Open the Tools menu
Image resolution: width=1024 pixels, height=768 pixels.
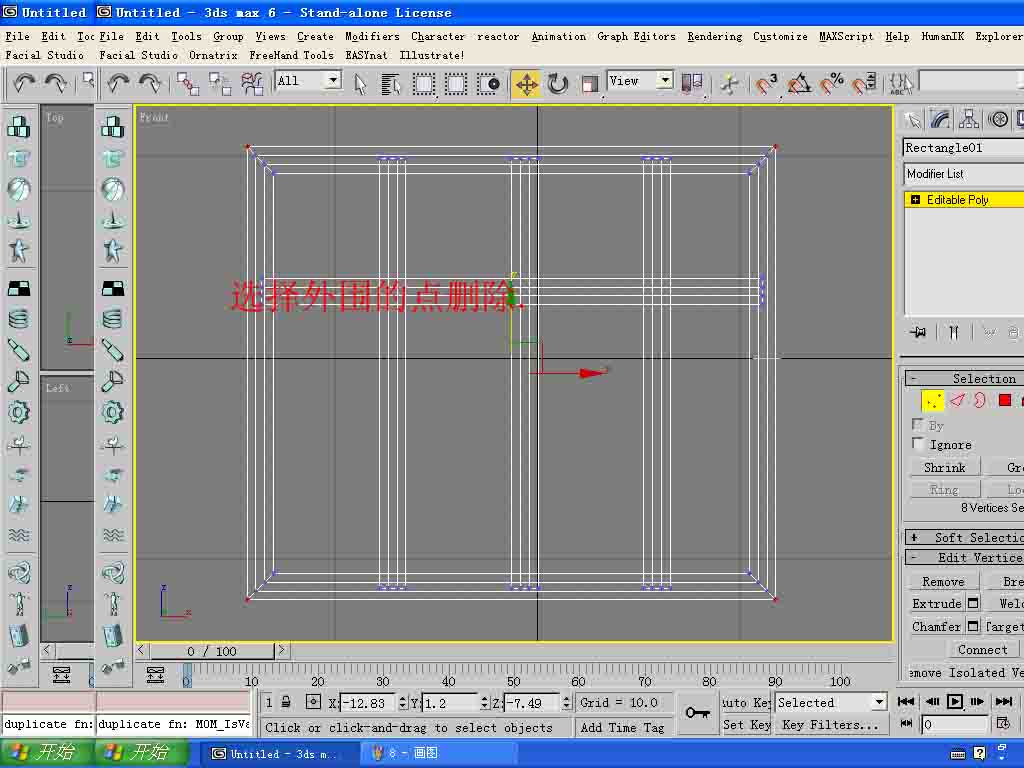186,37
